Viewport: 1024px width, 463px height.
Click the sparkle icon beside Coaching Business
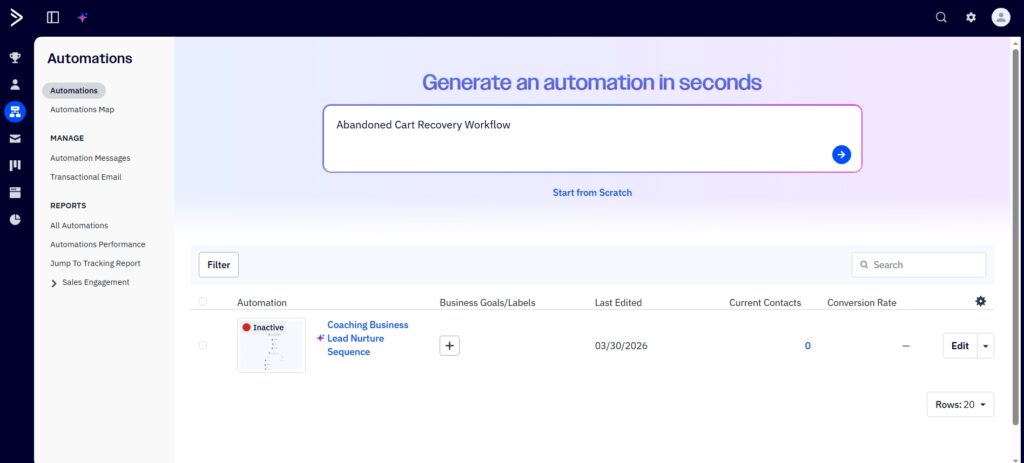pos(320,338)
